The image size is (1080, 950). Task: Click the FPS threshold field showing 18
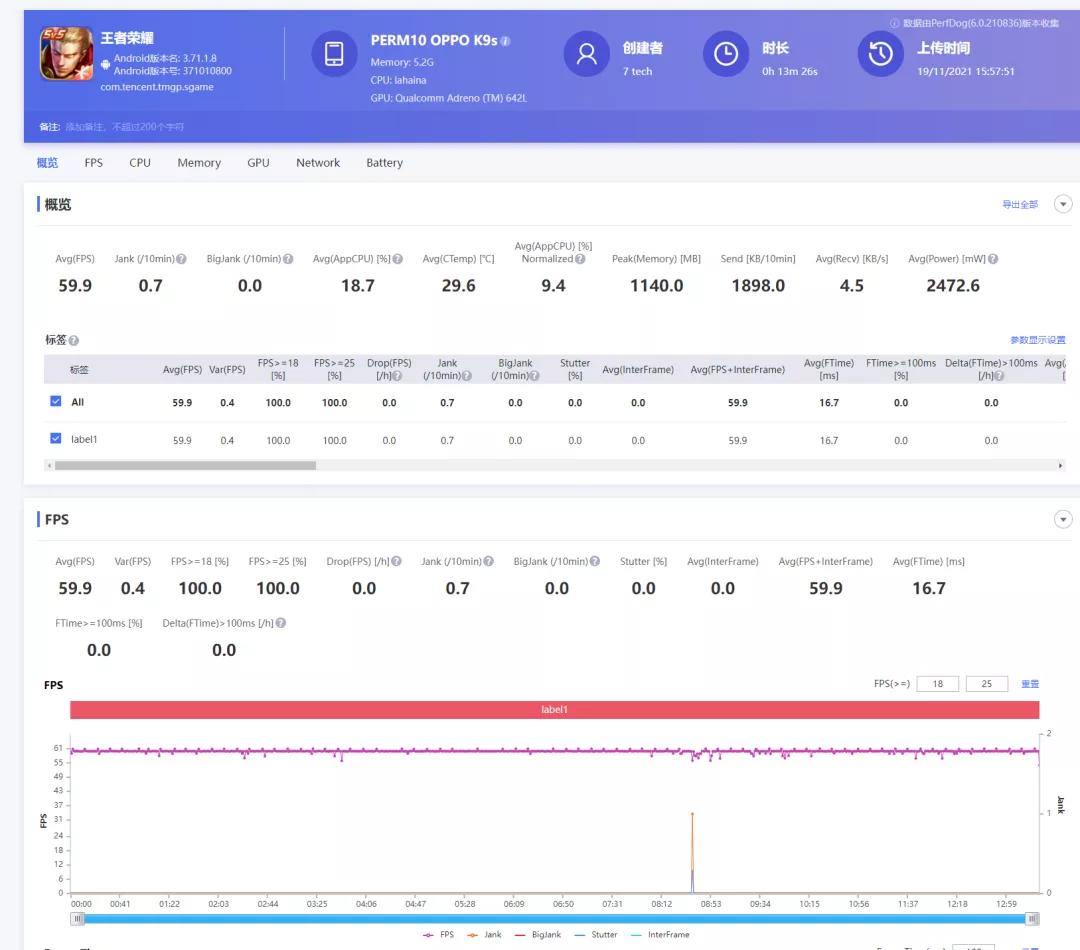937,684
